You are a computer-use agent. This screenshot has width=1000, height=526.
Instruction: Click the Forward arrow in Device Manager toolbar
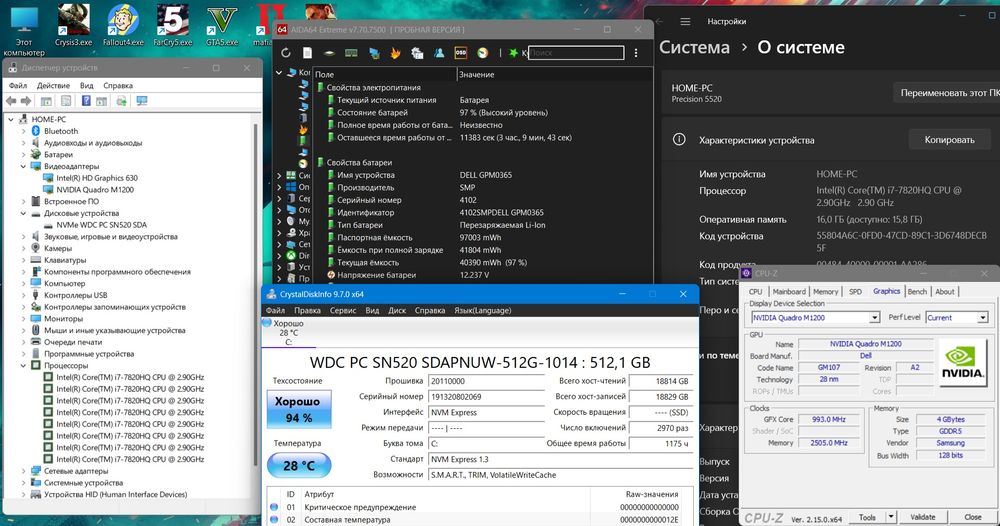26,101
